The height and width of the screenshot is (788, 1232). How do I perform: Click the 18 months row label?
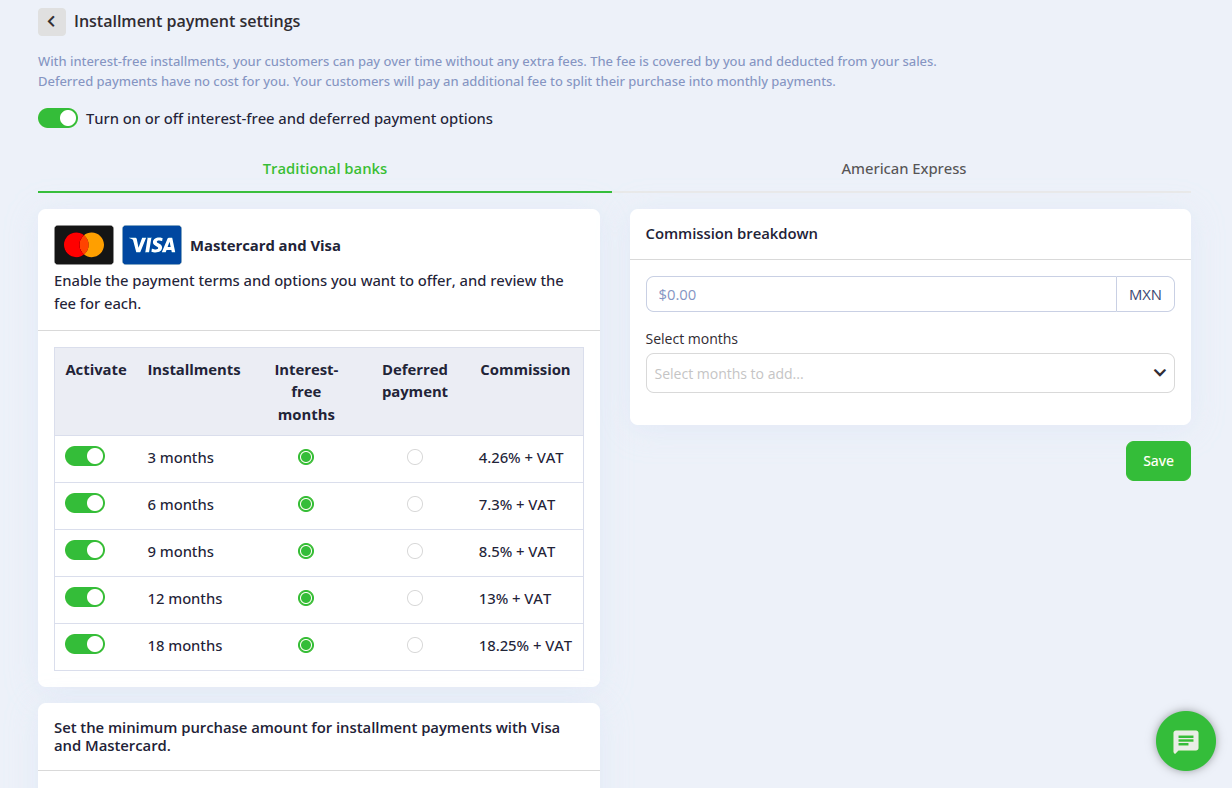(x=185, y=646)
